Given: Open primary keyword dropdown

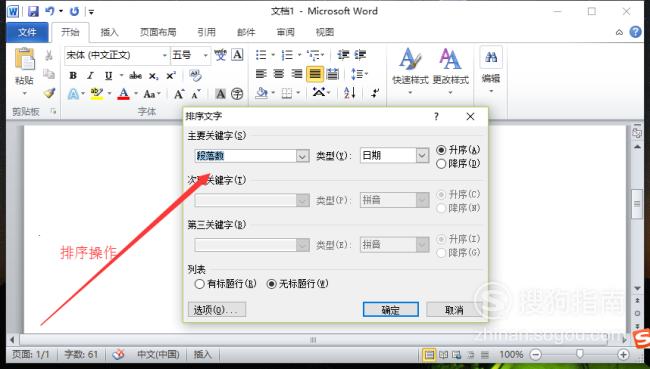Looking at the screenshot, I should coord(303,156).
